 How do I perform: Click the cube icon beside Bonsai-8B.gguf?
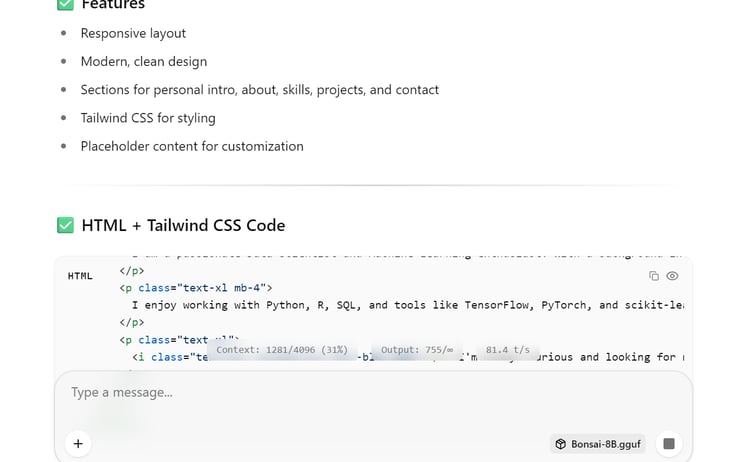coord(561,444)
